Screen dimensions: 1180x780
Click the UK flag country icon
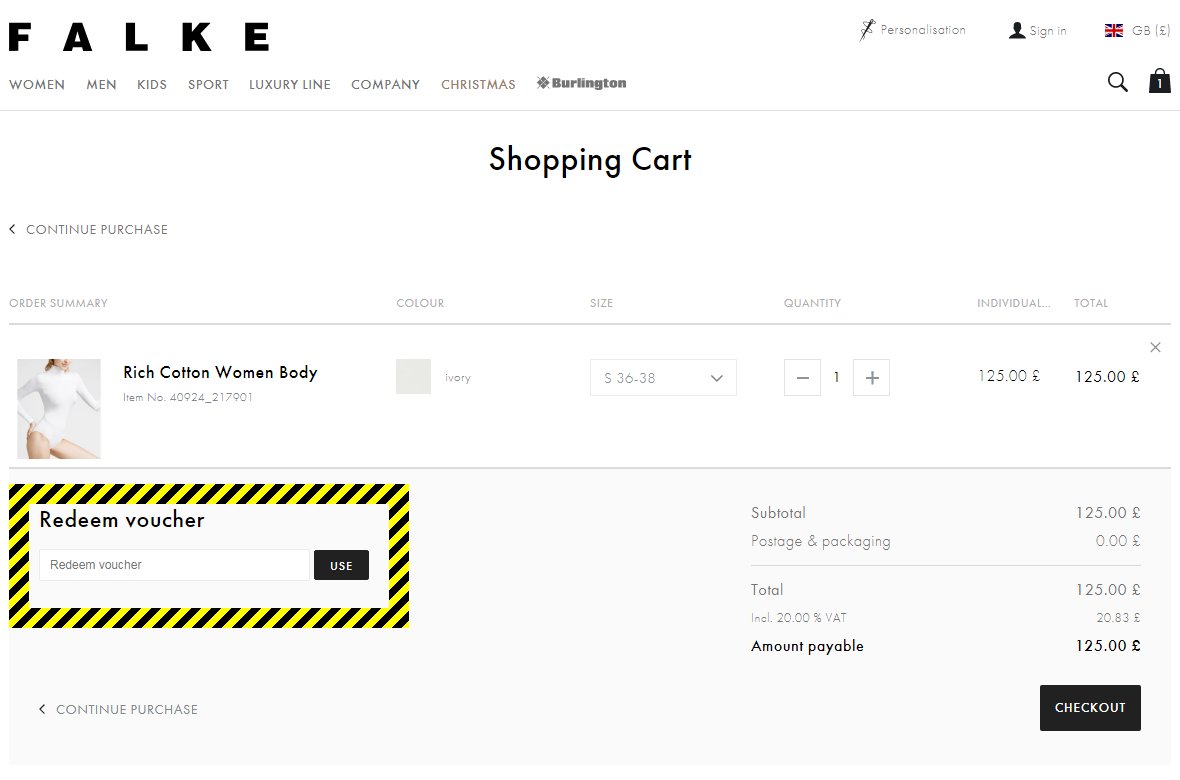pyautogui.click(x=1114, y=30)
